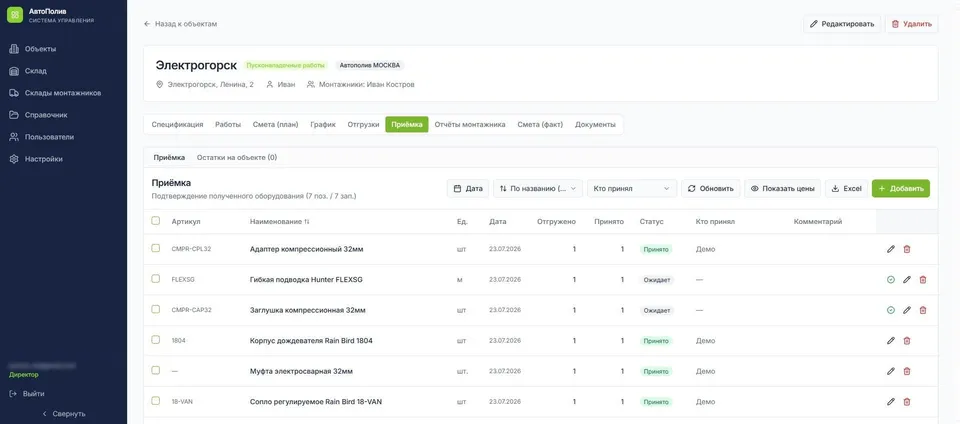Click the 18-VAN article cell

pyautogui.click(x=182, y=402)
